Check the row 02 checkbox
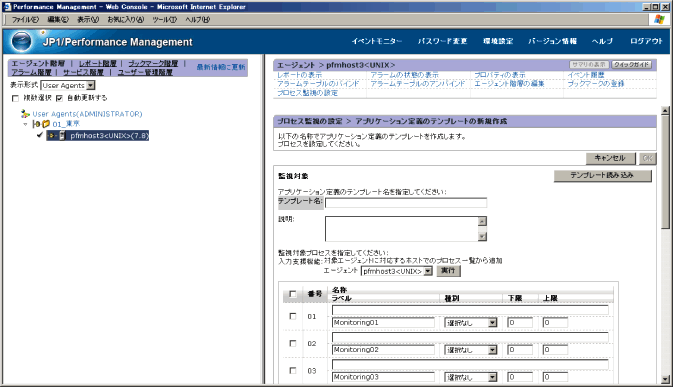 point(293,343)
